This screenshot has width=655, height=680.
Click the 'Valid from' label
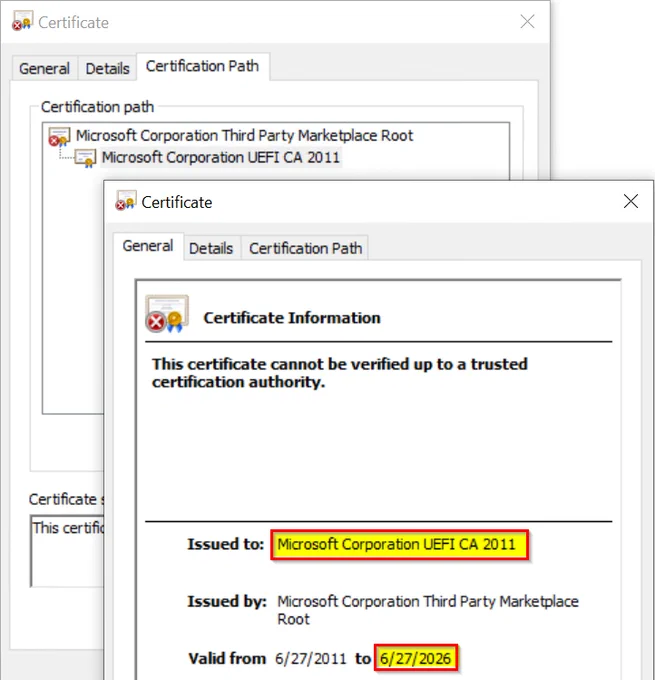click(227, 658)
